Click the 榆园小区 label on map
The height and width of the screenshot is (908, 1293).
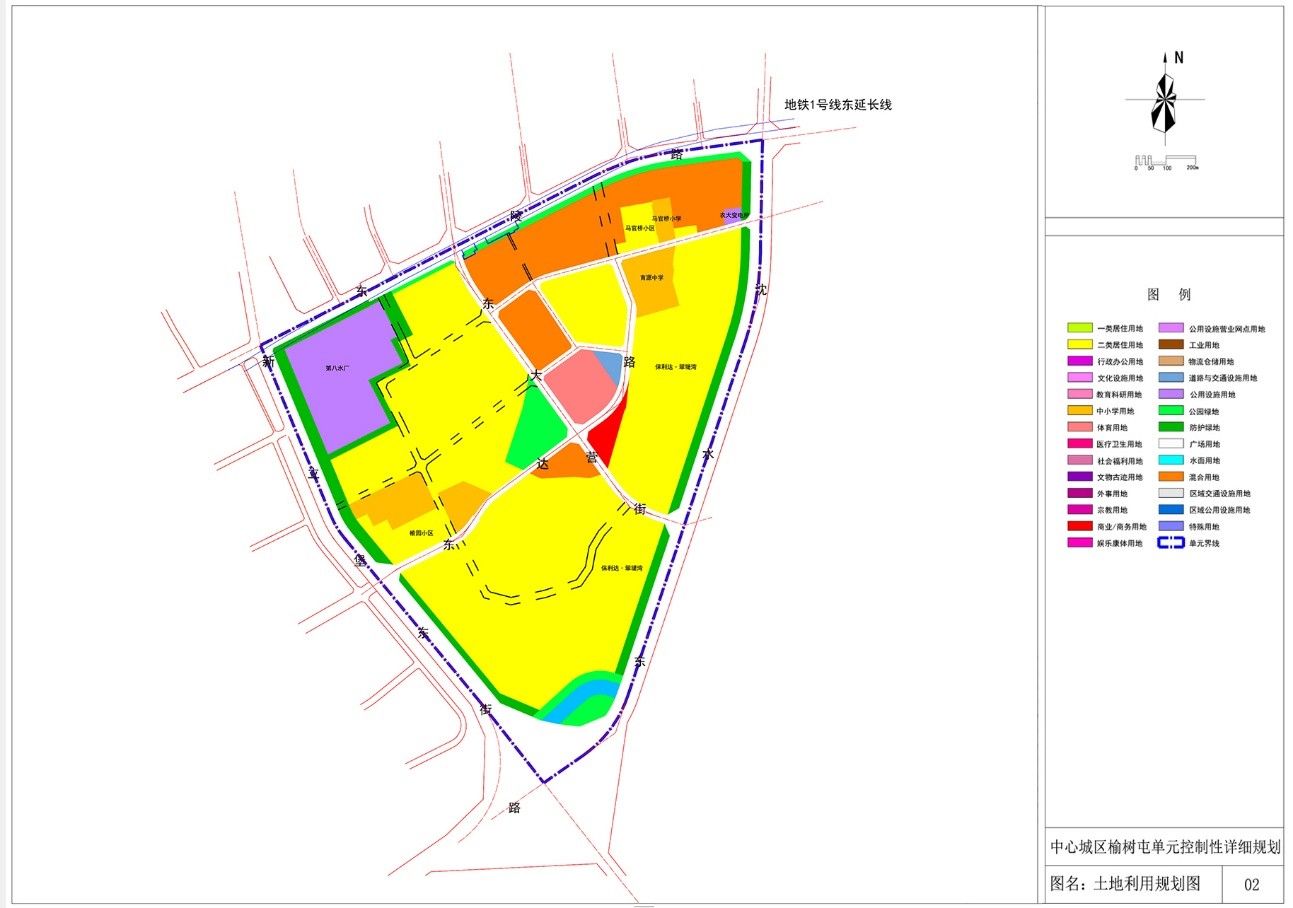pyautogui.click(x=422, y=533)
